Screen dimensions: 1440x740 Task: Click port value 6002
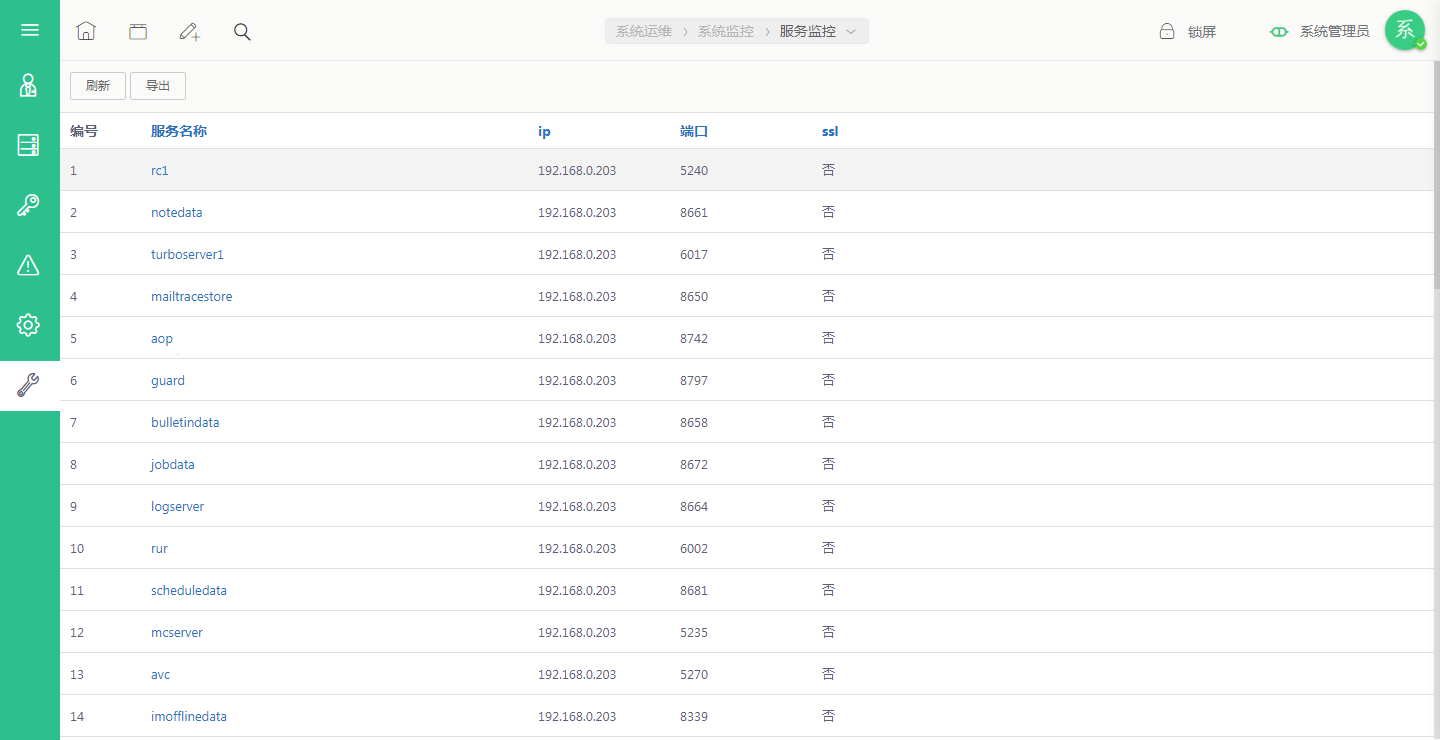point(694,549)
